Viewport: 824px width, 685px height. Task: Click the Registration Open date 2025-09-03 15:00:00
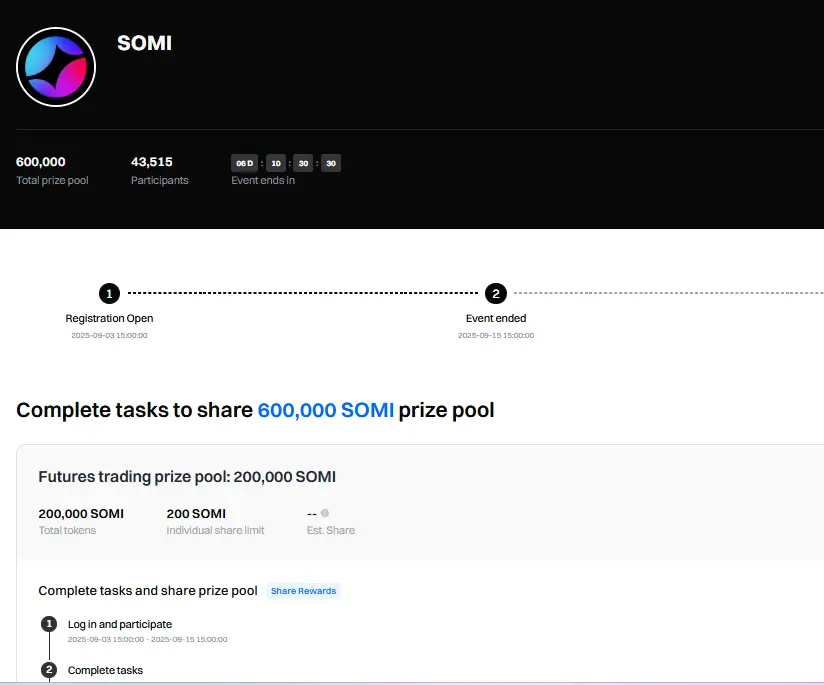pos(109,335)
